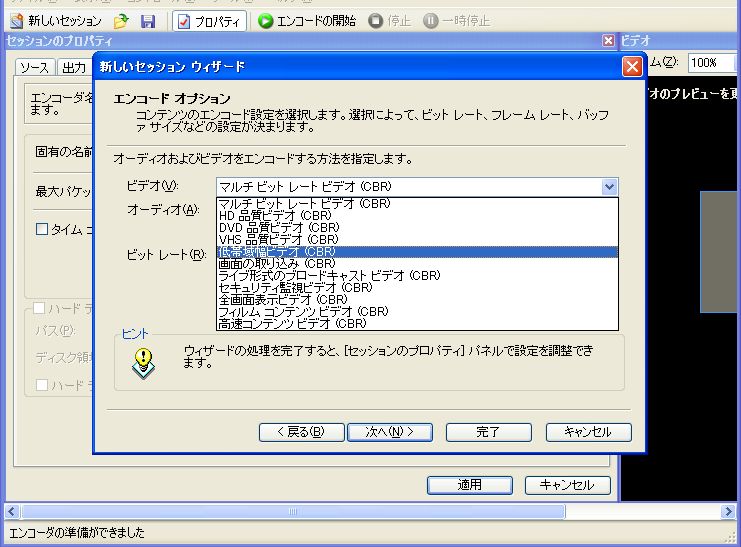
Task: Click the floppy disk save icon
Action: click(148, 21)
